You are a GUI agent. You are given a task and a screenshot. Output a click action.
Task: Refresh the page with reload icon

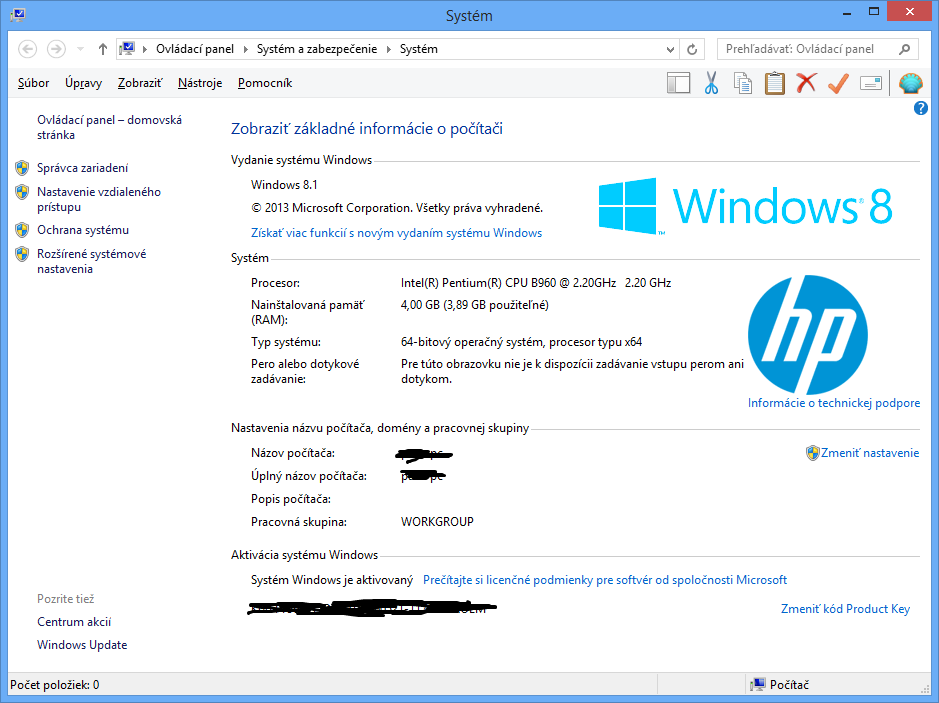[692, 50]
